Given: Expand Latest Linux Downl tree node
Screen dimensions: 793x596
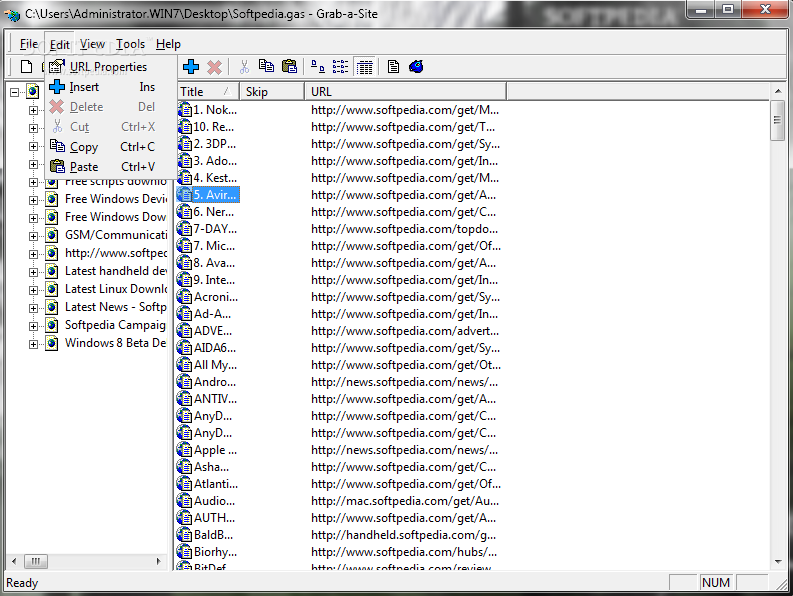Looking at the screenshot, I should tap(33, 290).
